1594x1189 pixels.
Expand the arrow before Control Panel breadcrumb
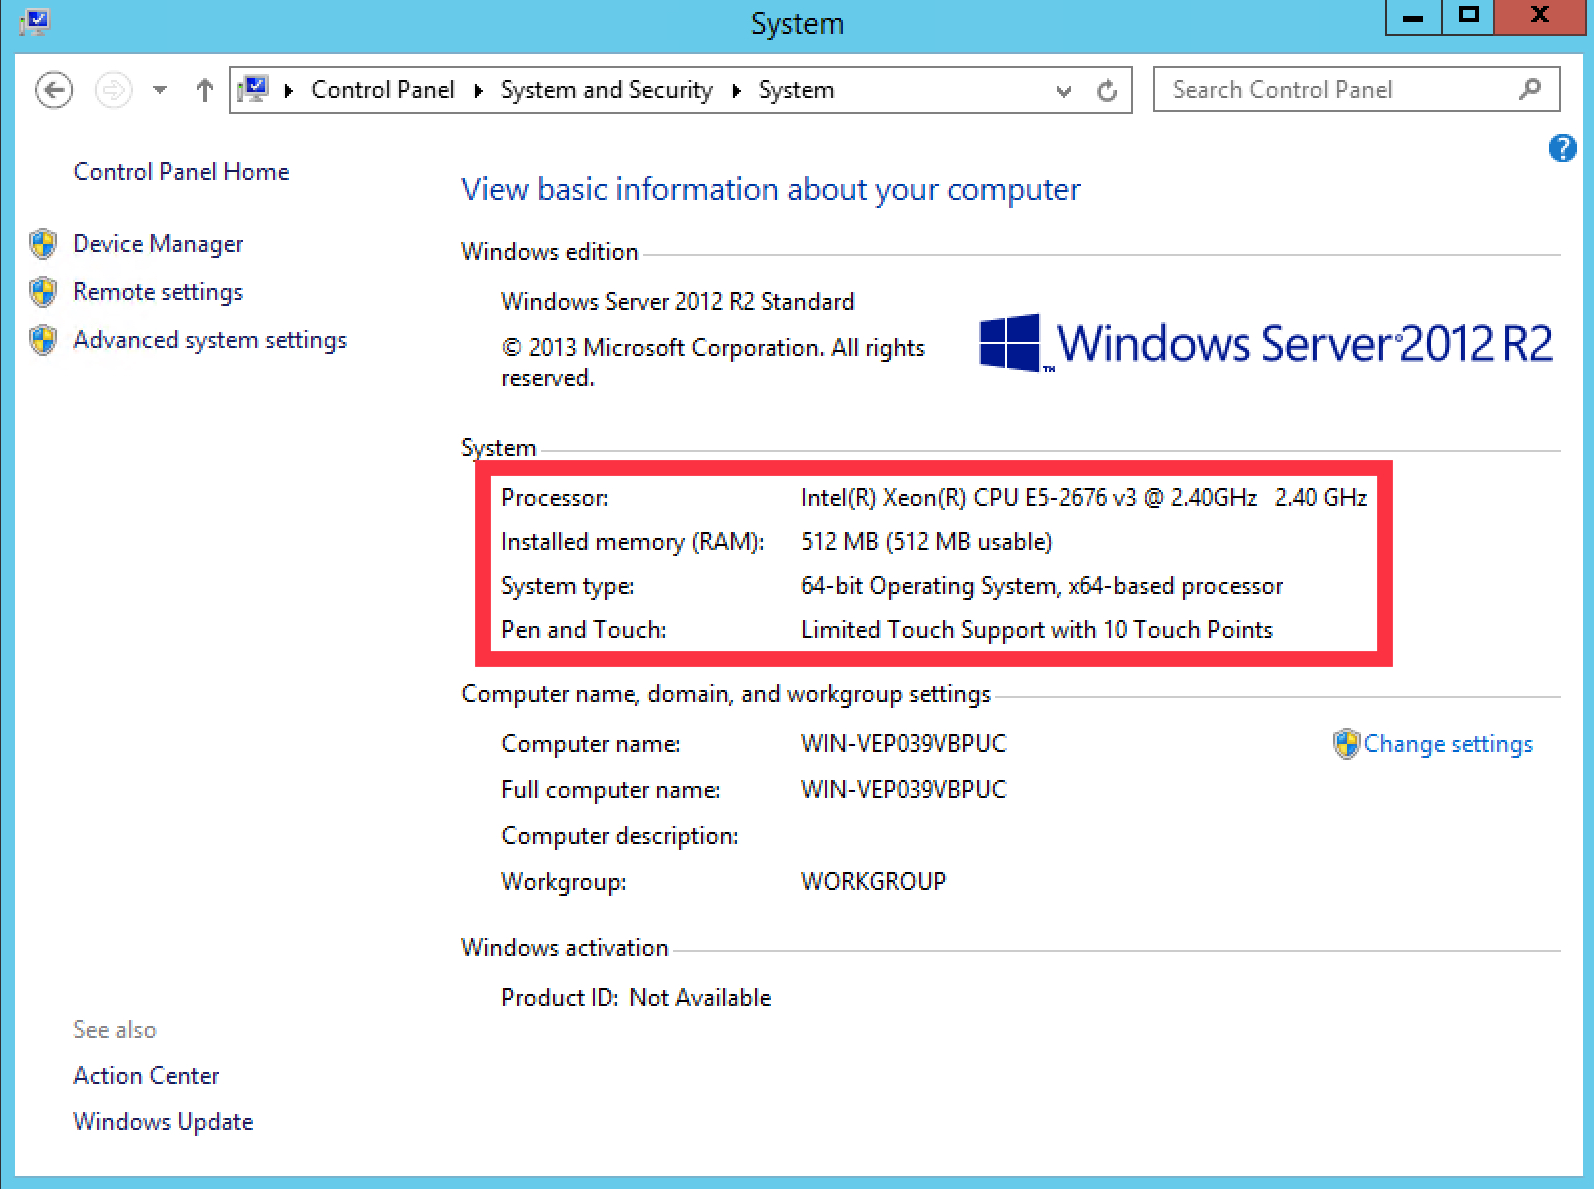click(289, 91)
